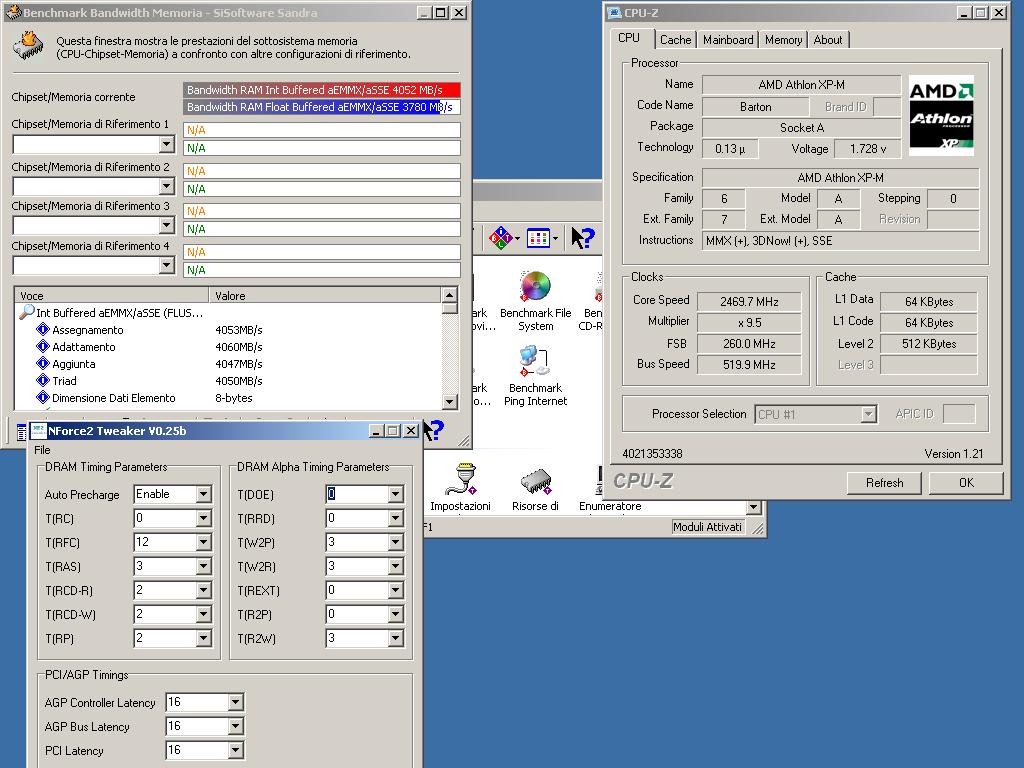Click the magnifier icon beside Int Buffered row
Image resolution: width=1024 pixels, height=768 pixels.
(x=27, y=312)
